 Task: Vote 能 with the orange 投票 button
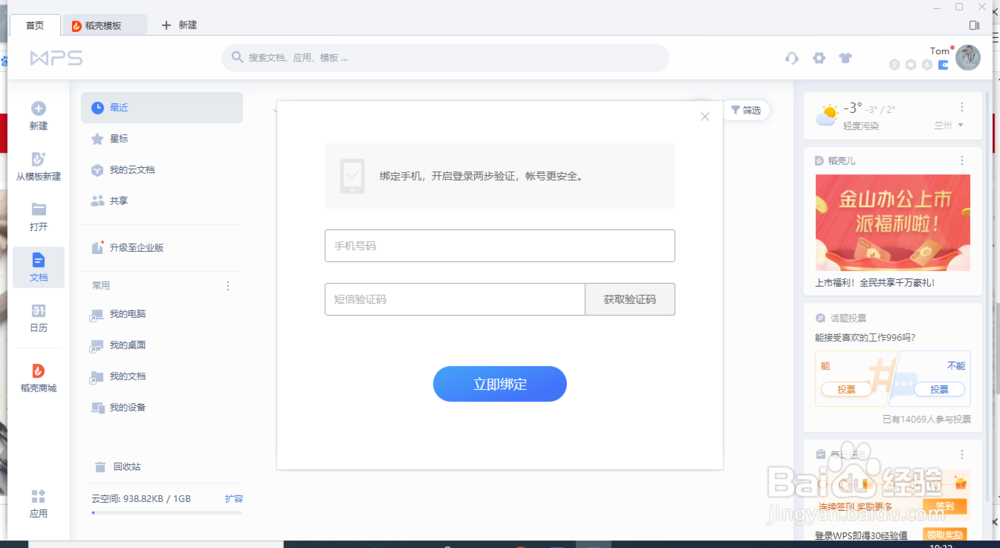pyautogui.click(x=846, y=389)
